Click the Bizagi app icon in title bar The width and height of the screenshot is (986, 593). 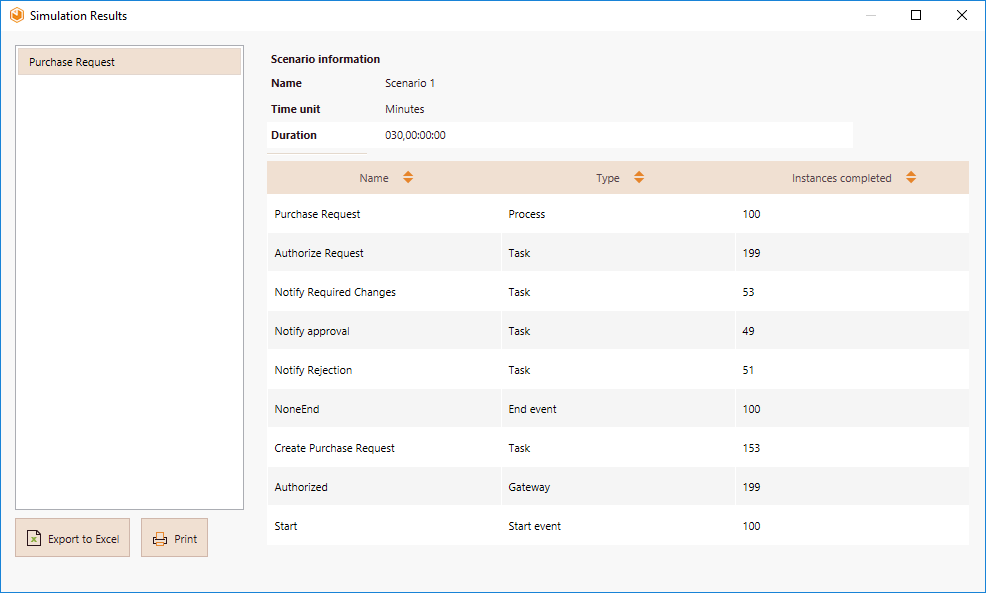(x=17, y=15)
